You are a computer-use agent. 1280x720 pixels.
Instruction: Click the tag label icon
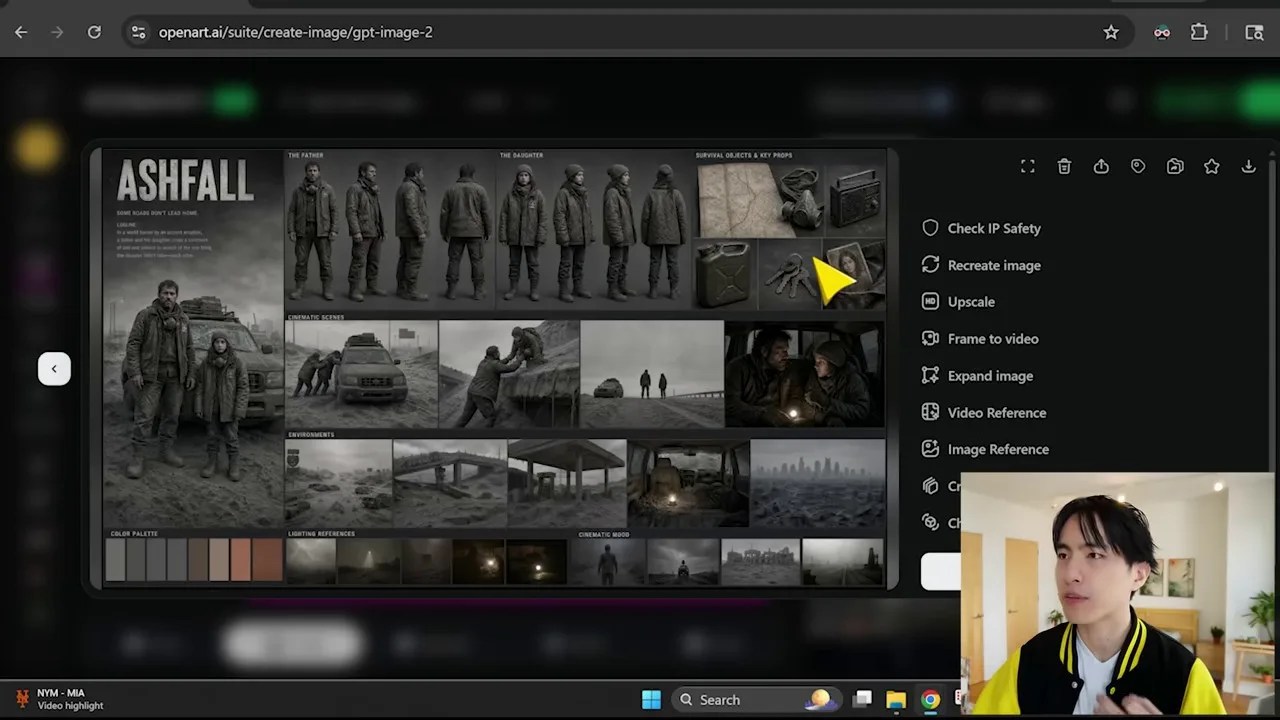click(x=1138, y=167)
